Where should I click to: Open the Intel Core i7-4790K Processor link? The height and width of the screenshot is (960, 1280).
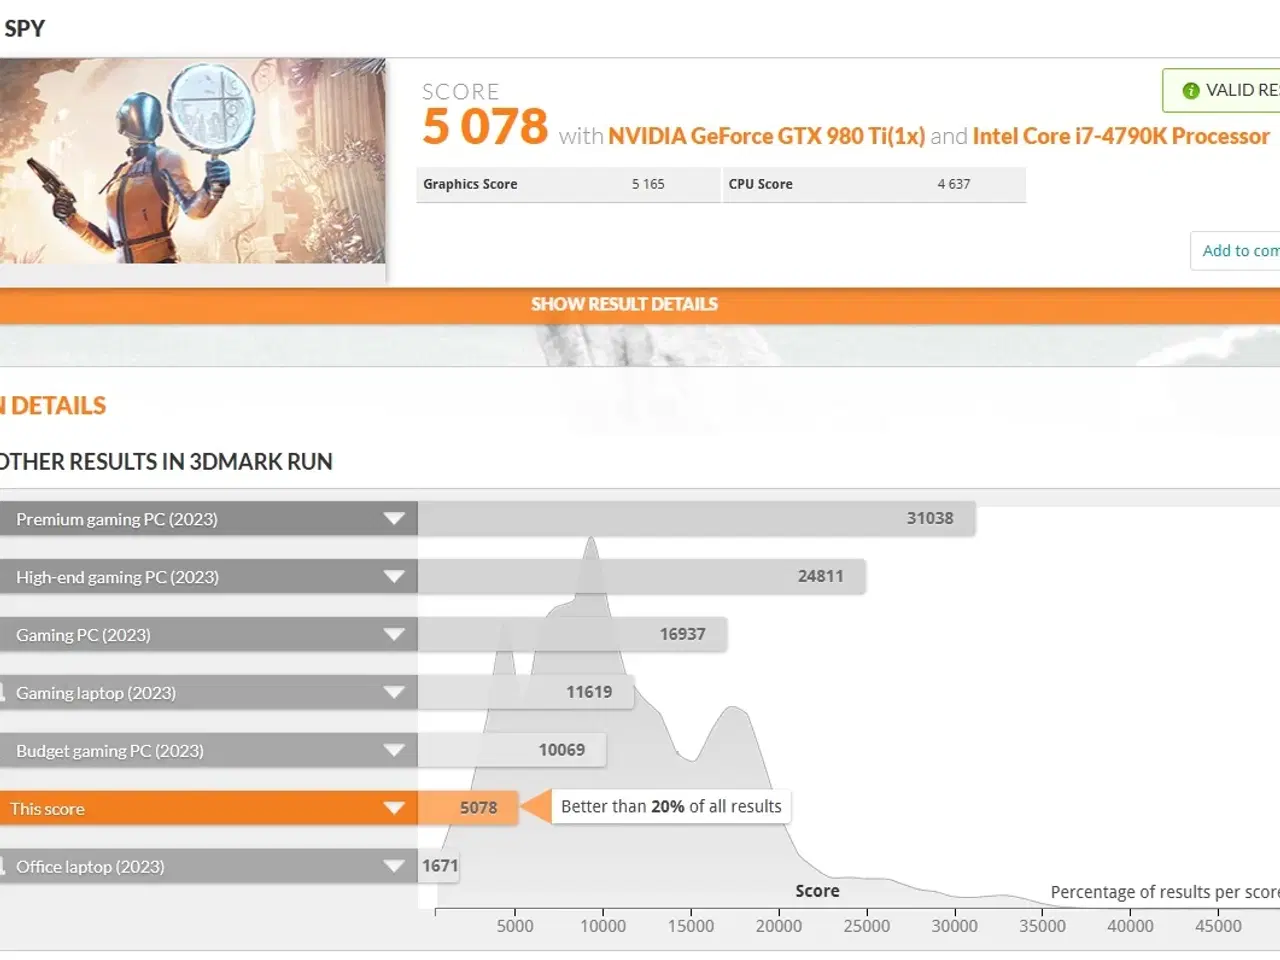(1121, 136)
